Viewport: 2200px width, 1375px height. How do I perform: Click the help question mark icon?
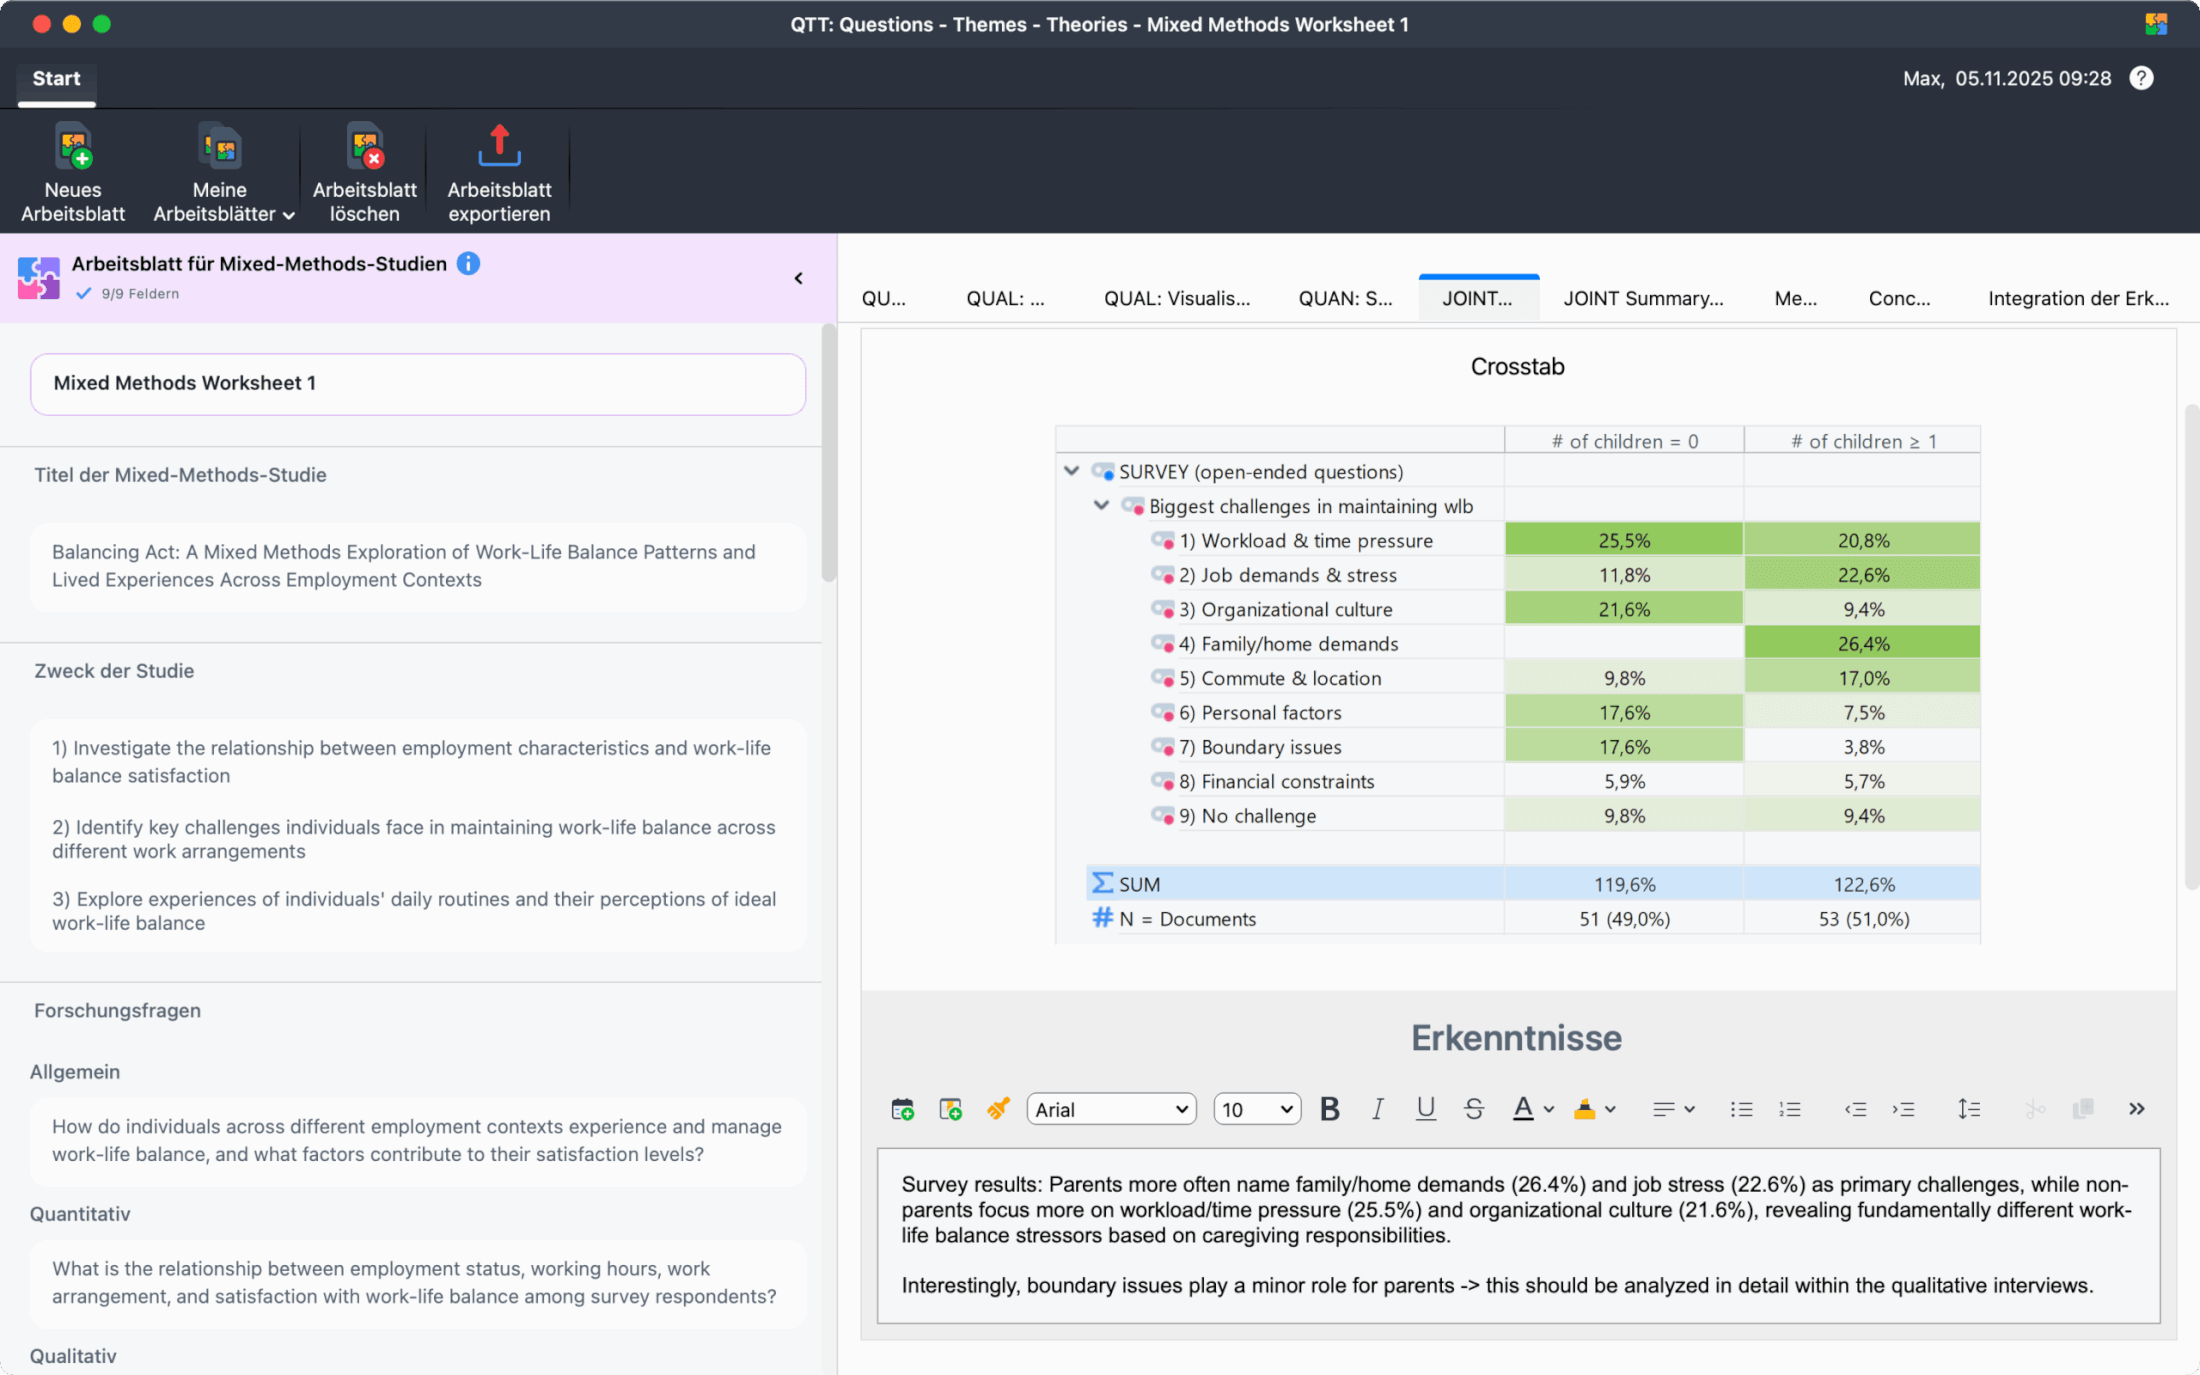point(2141,78)
